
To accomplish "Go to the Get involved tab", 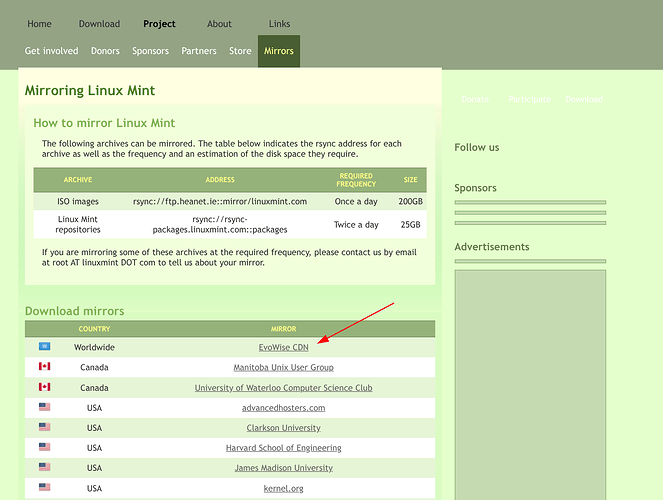I will [x=51, y=51].
